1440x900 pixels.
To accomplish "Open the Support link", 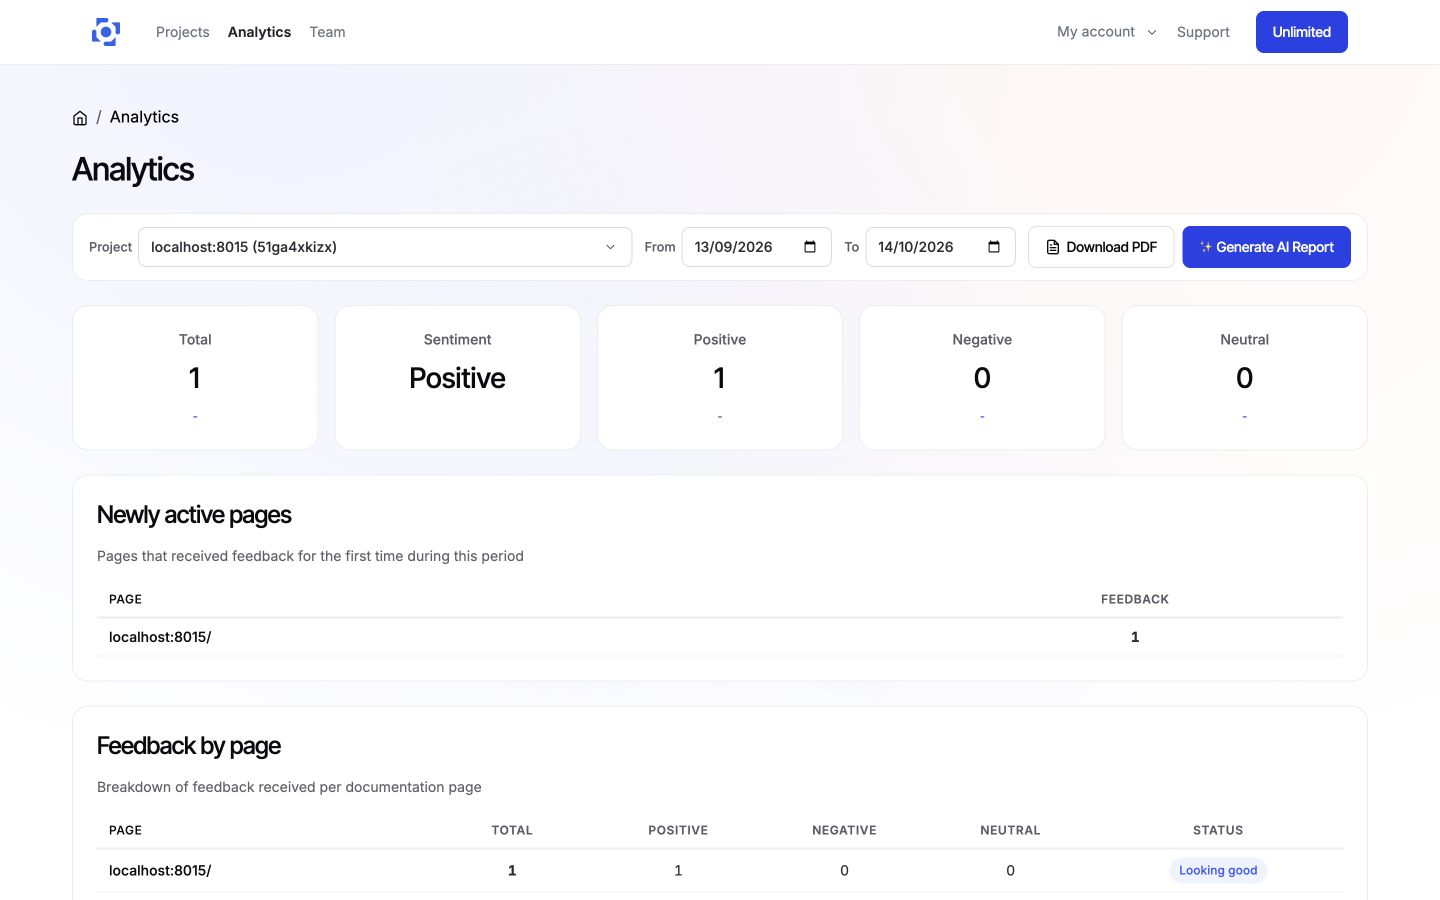I will (1203, 32).
